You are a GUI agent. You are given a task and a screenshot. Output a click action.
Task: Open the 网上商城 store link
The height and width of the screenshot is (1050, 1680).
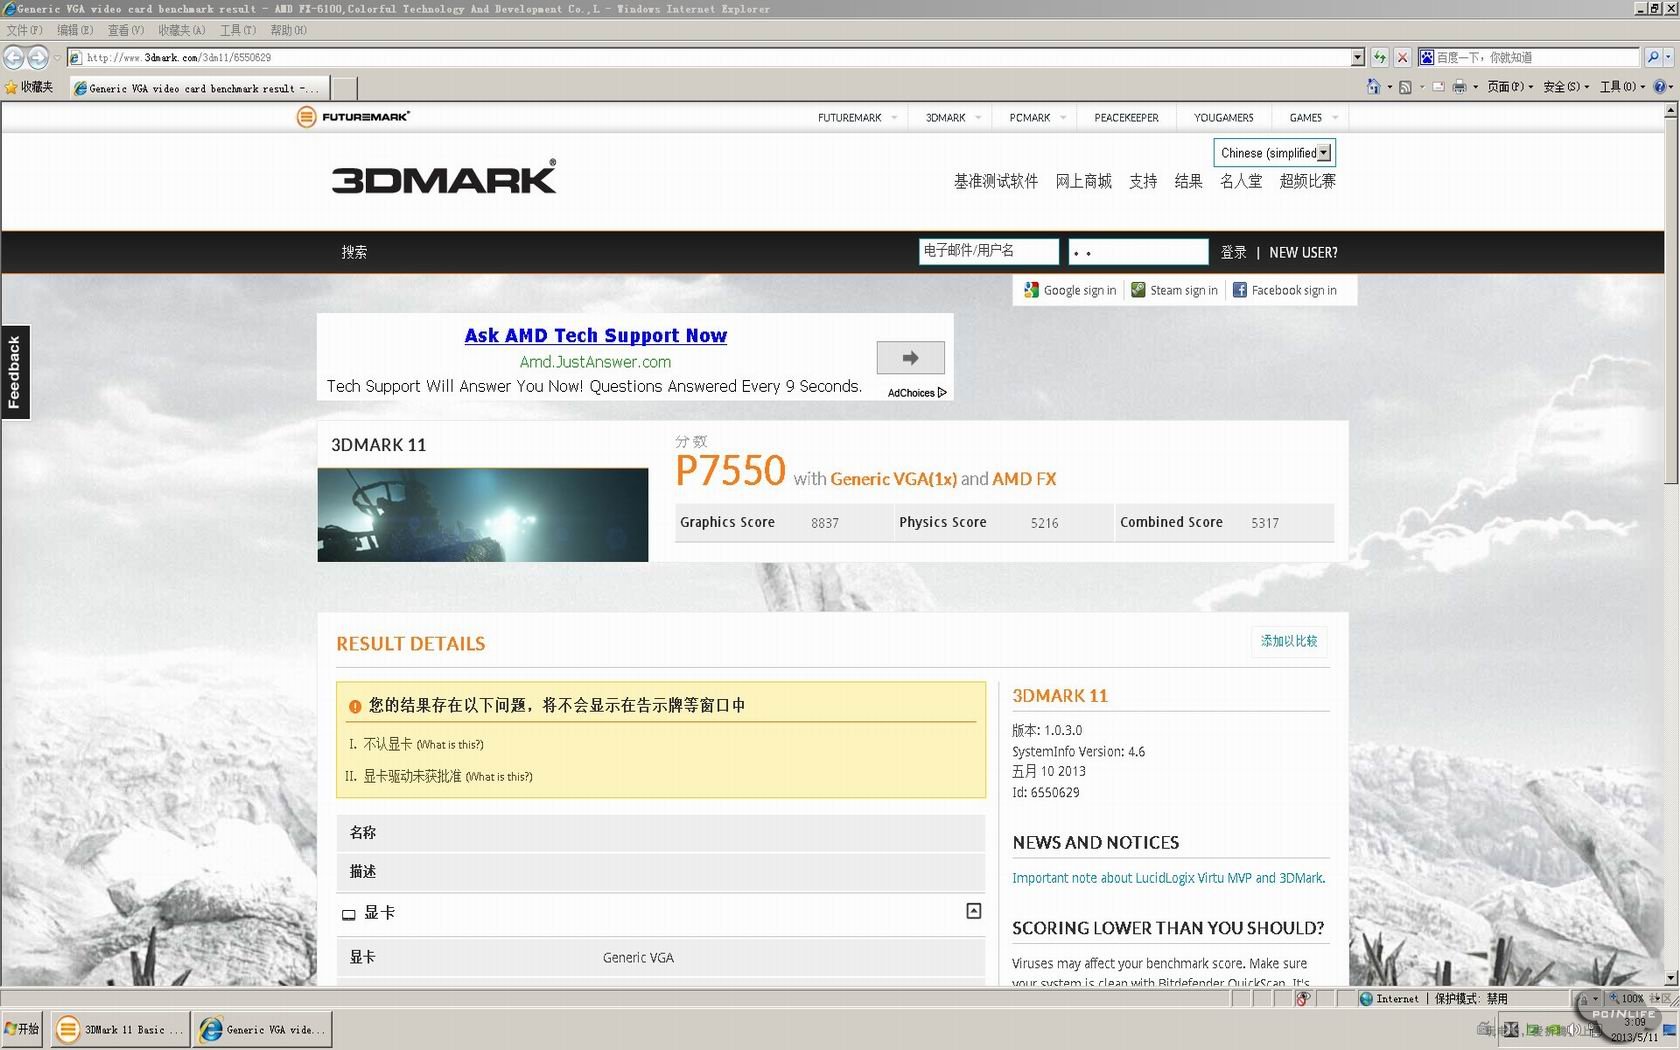(1084, 181)
